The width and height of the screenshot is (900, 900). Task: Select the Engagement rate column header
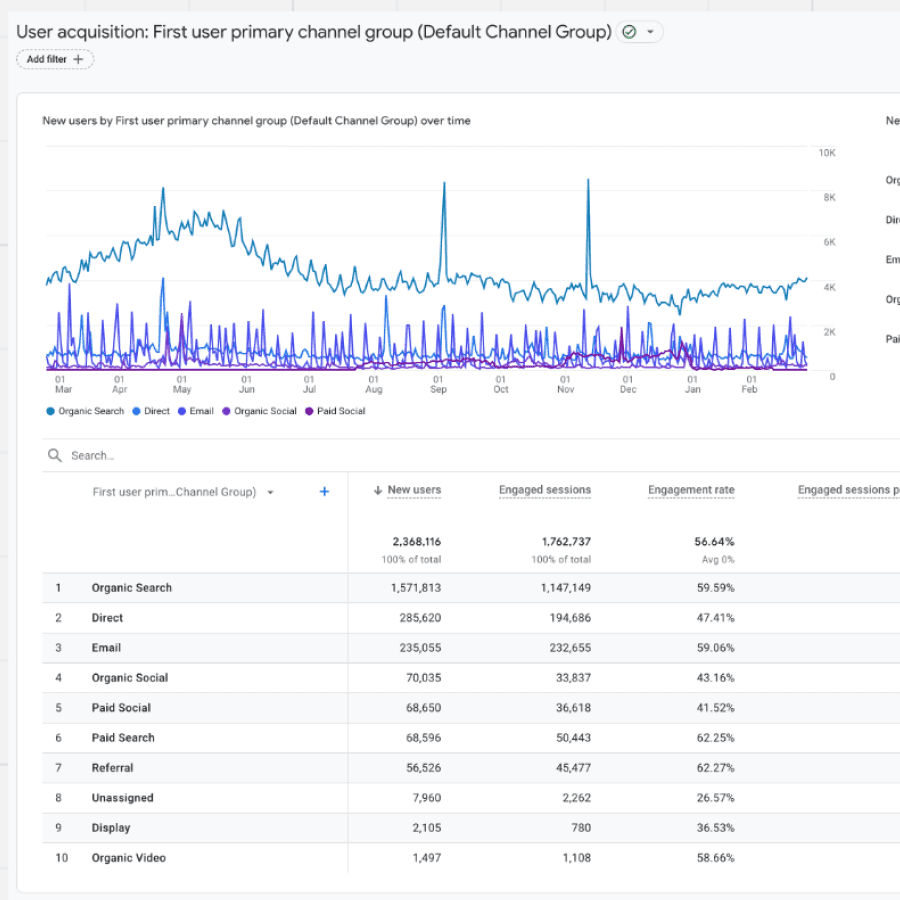tap(691, 490)
